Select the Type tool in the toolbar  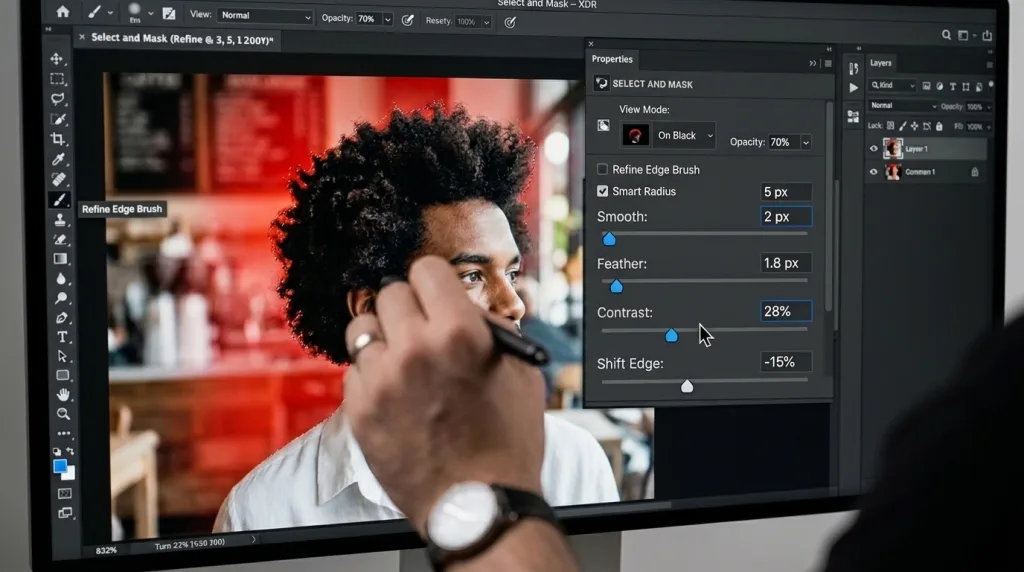[x=62, y=338]
